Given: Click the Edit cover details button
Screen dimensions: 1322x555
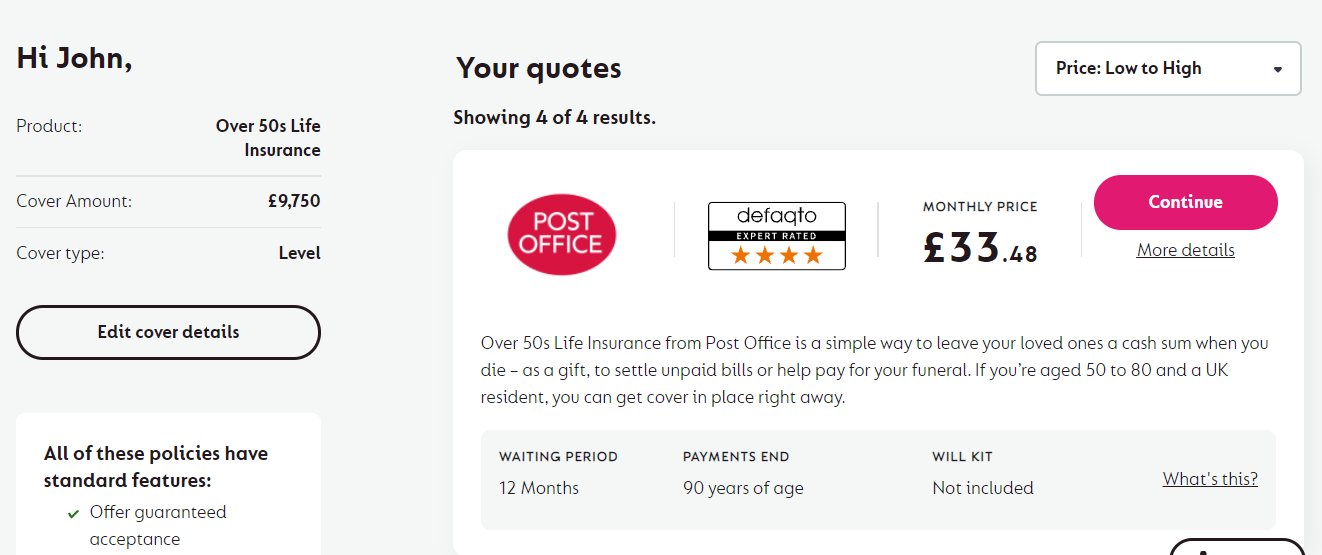Looking at the screenshot, I should pyautogui.click(x=168, y=332).
